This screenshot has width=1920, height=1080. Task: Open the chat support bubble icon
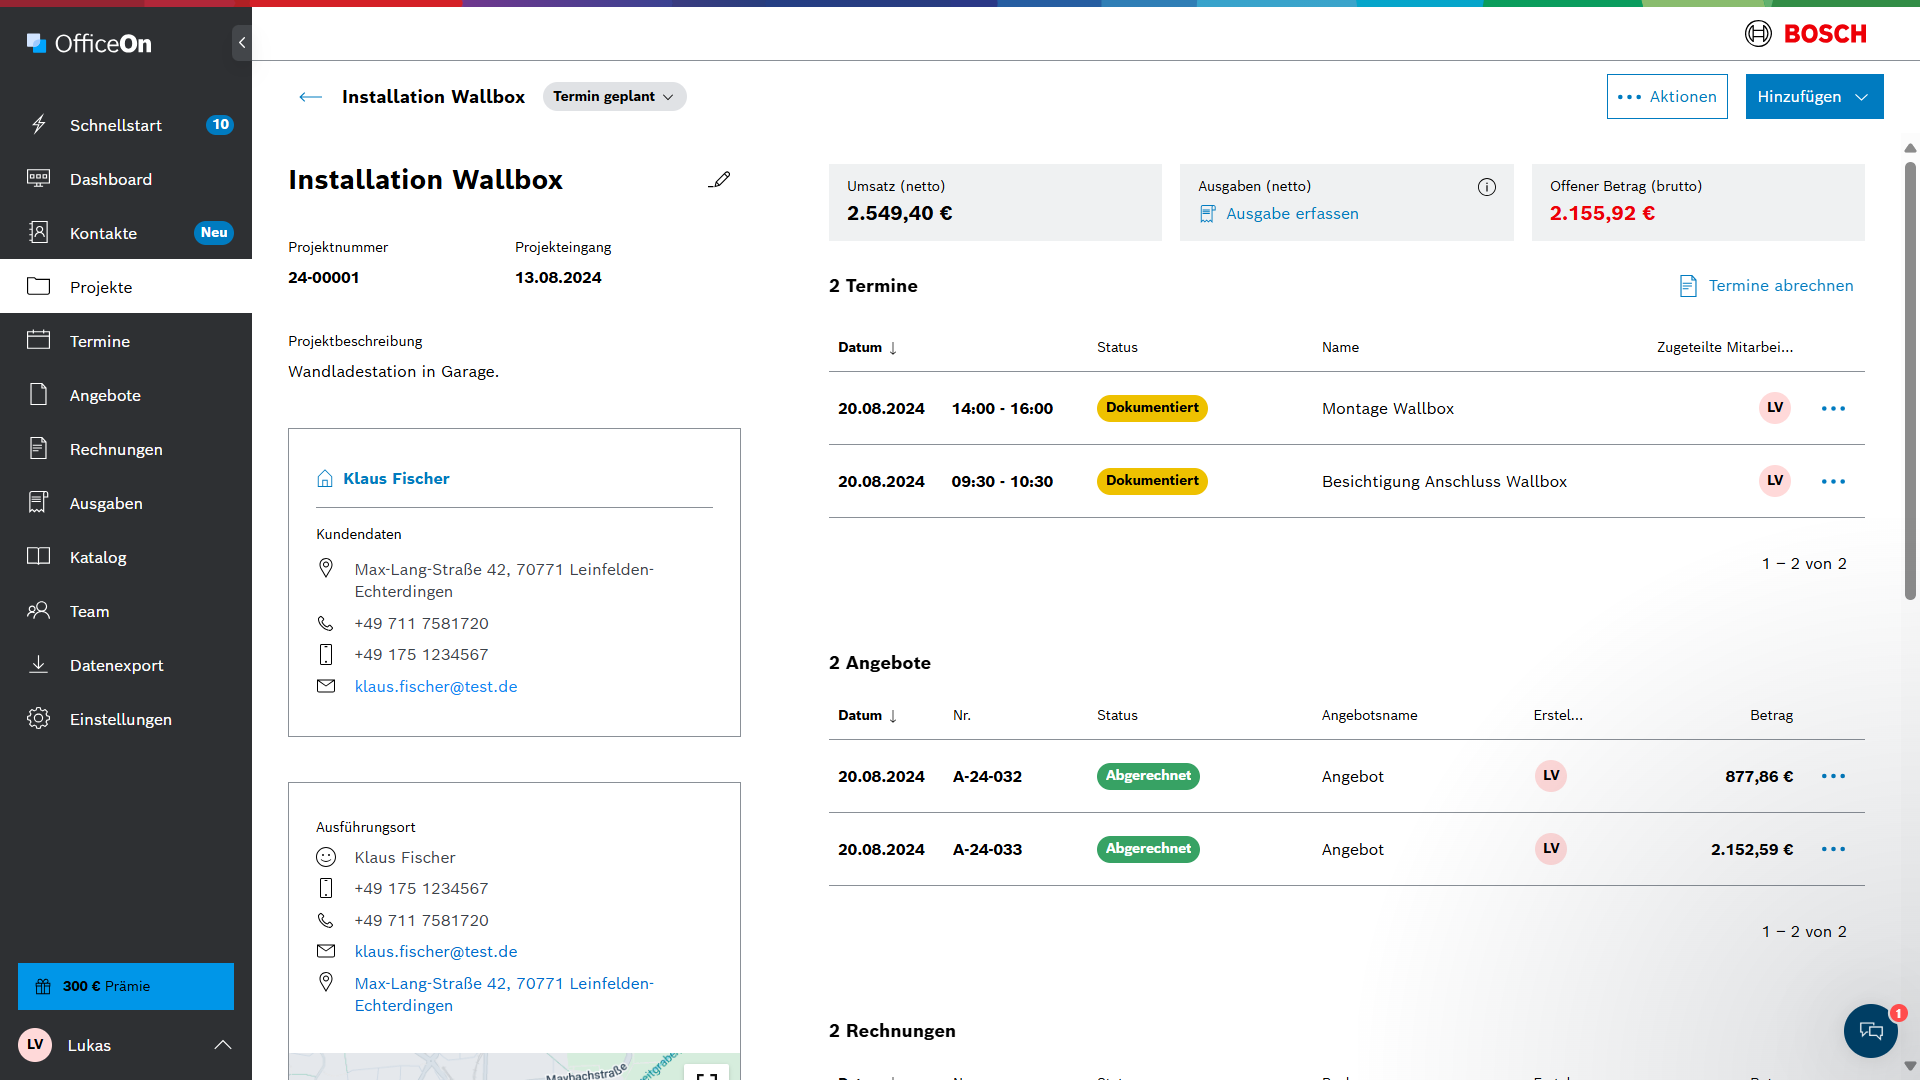(1870, 1030)
